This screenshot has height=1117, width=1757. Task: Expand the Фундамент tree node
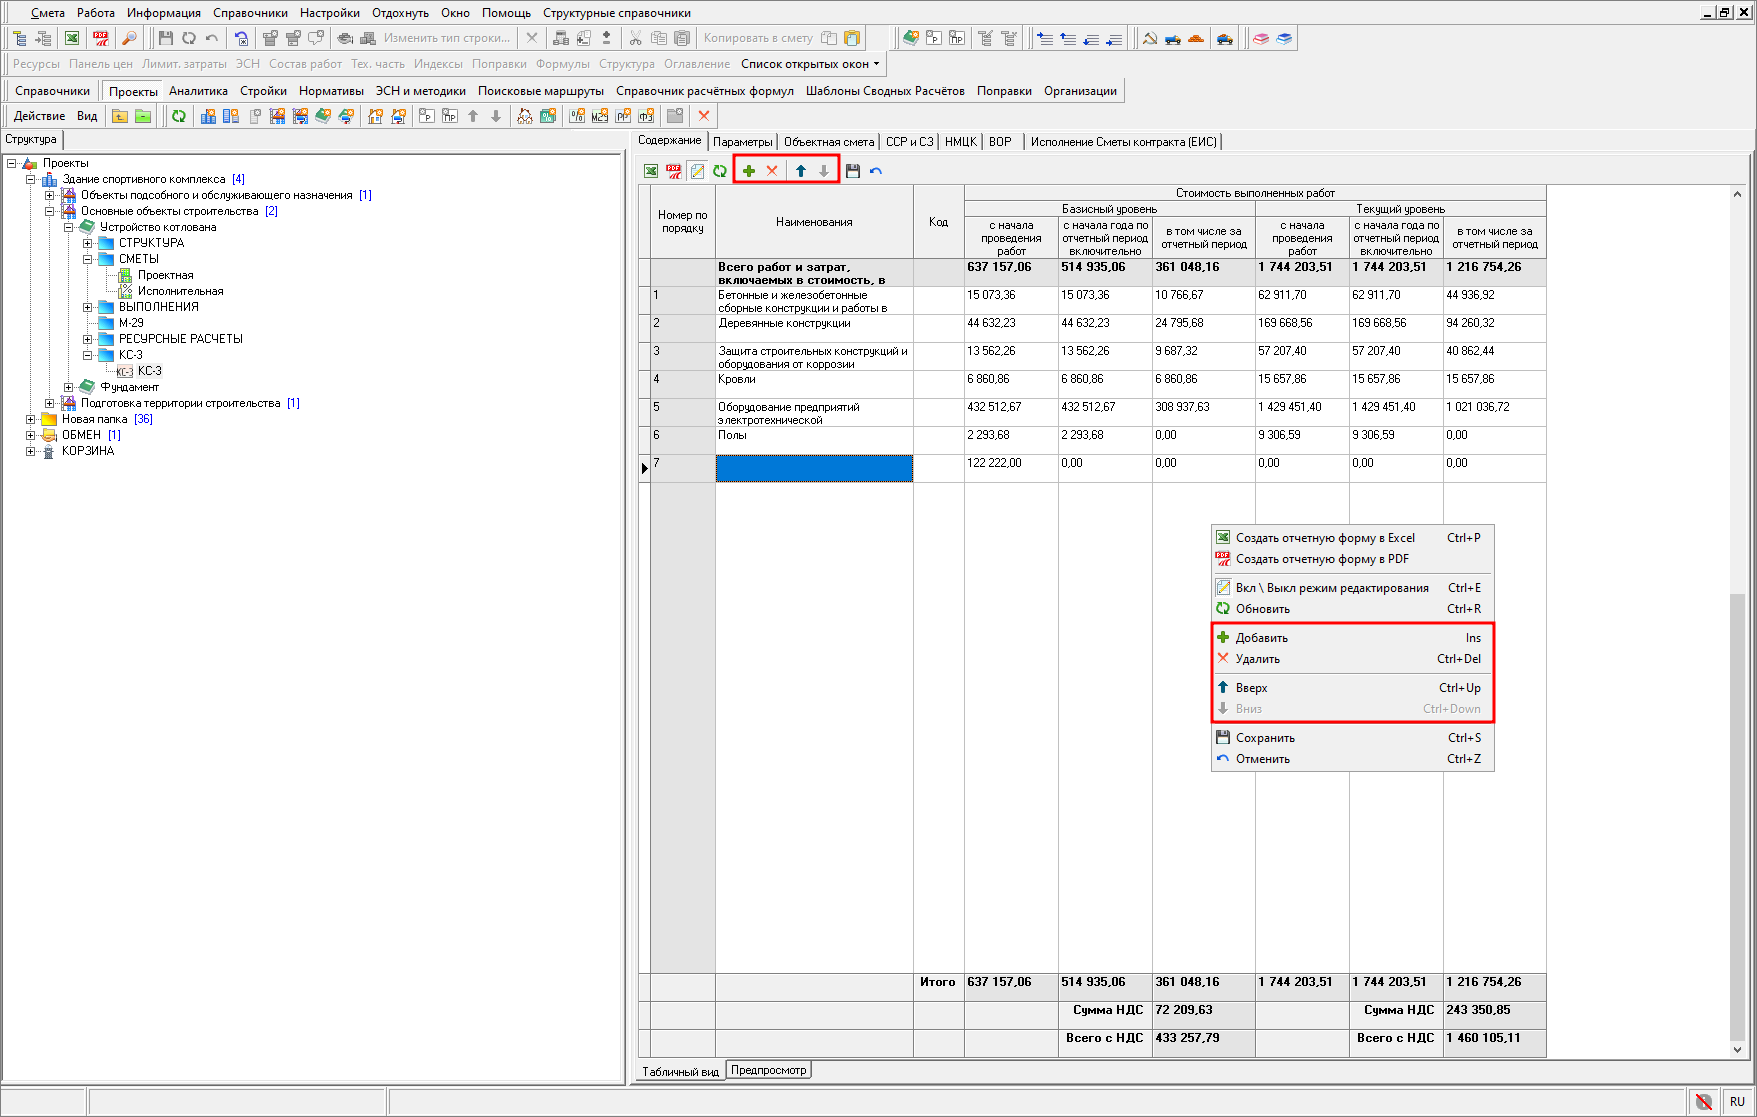coord(69,387)
